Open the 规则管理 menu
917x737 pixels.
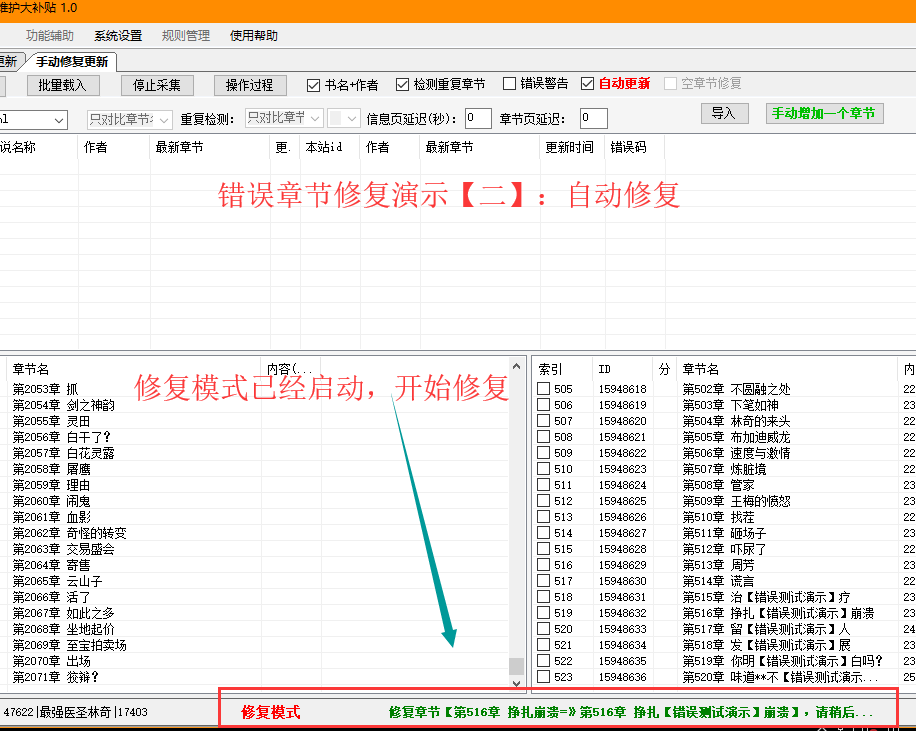[x=186, y=36]
